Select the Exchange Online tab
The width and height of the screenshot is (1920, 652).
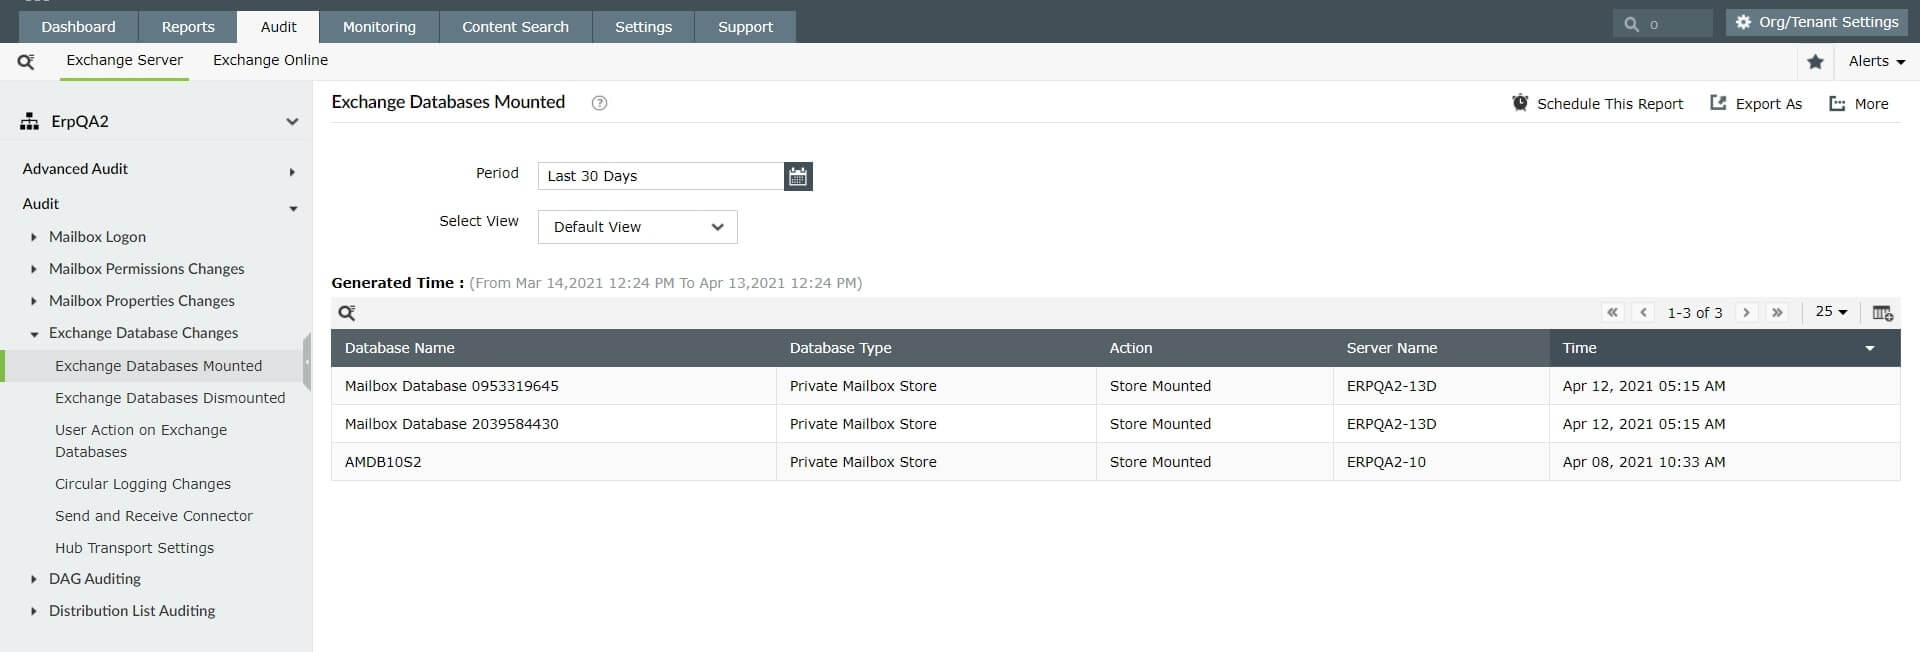(270, 60)
